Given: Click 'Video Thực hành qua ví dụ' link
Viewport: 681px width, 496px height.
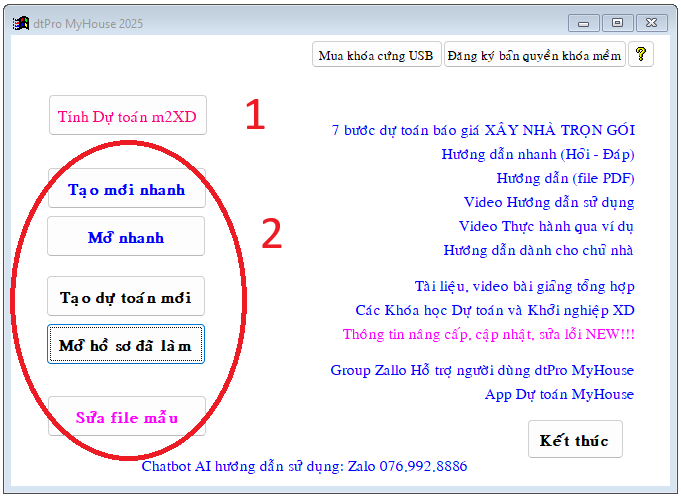Looking at the screenshot, I should click(546, 226).
